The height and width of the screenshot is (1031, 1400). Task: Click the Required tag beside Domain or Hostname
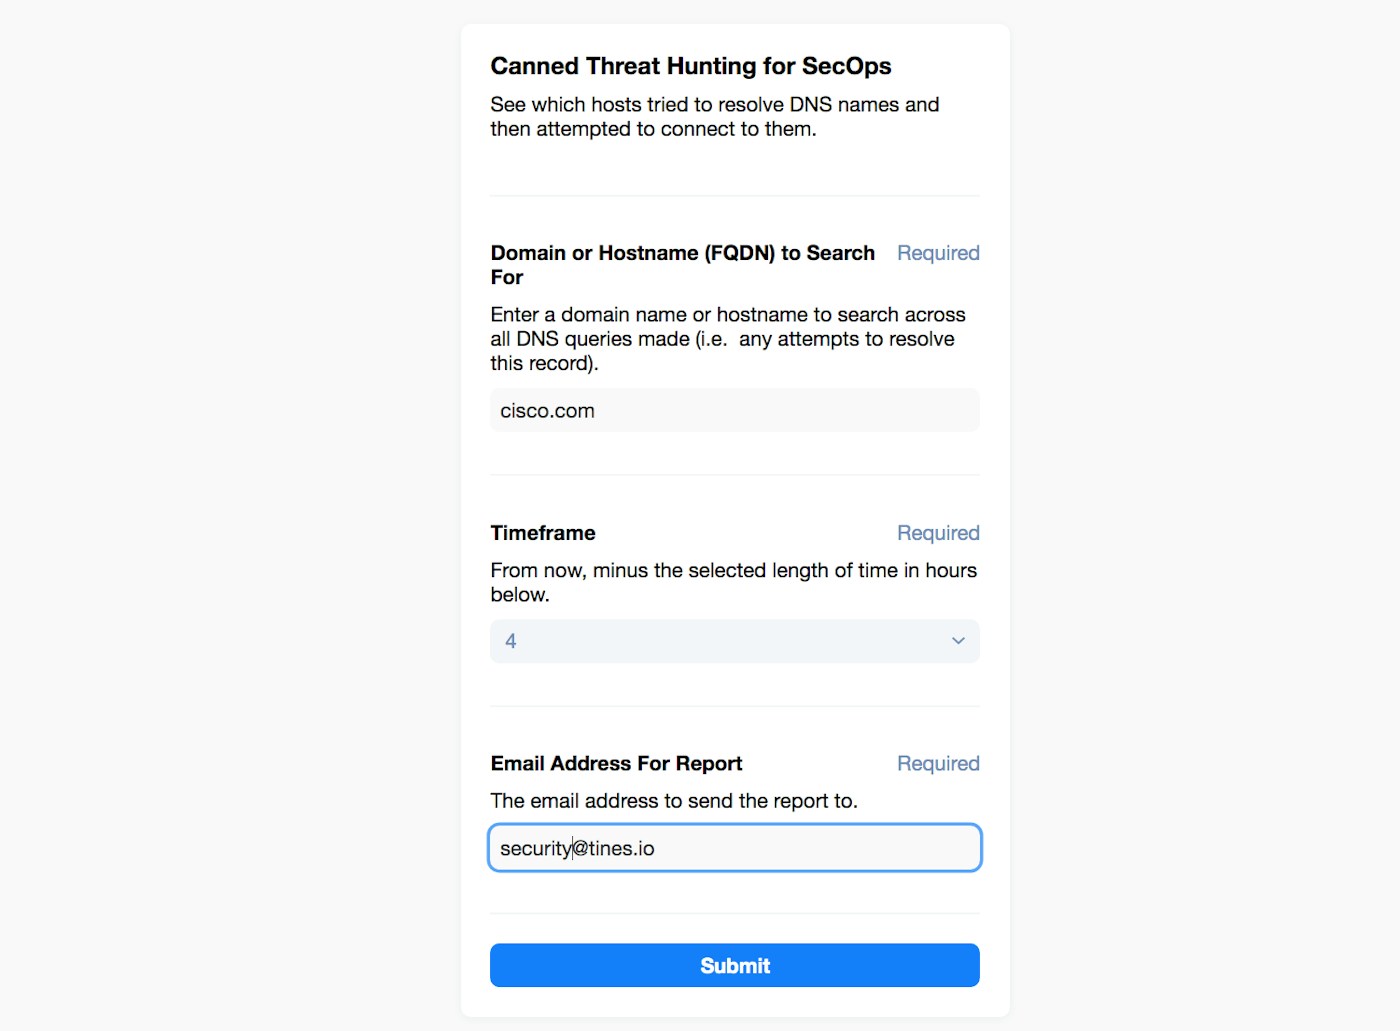pos(937,253)
